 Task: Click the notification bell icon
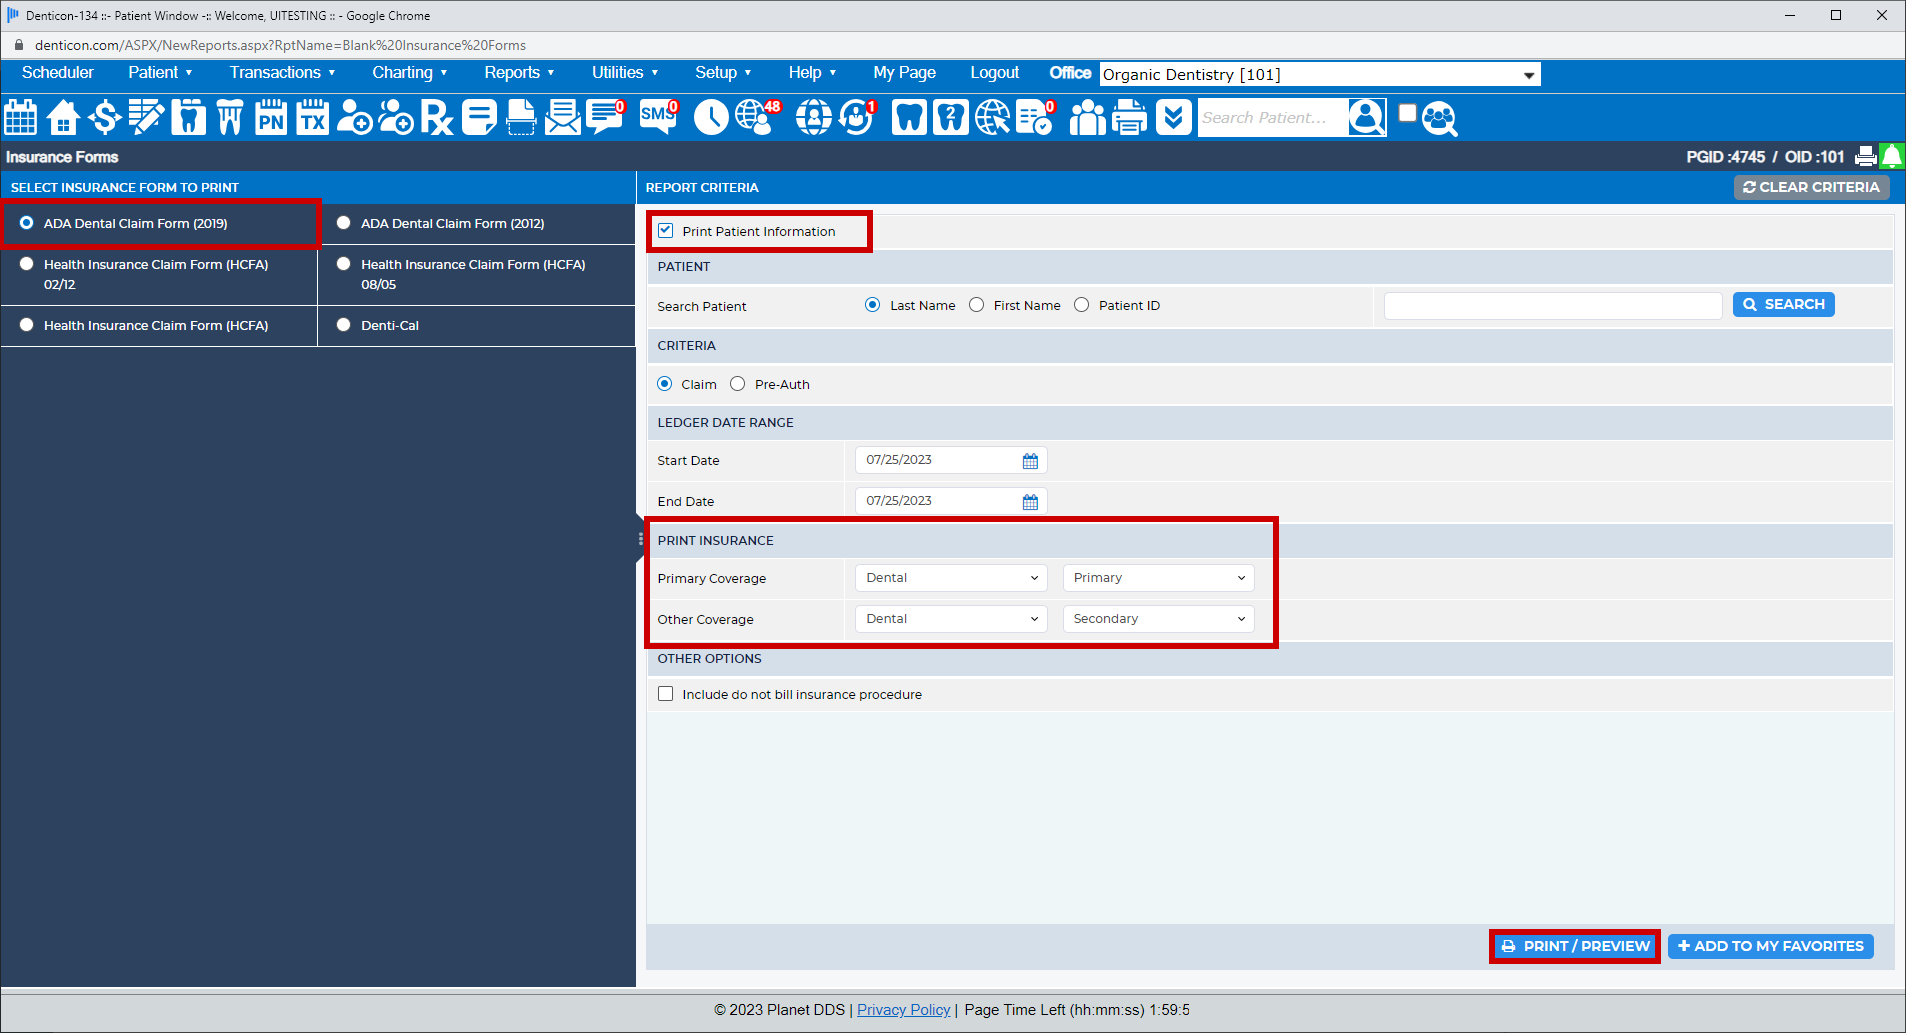(x=1892, y=156)
